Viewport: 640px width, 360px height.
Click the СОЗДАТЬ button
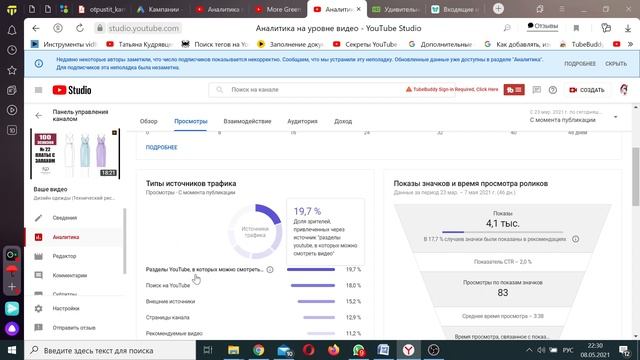(587, 90)
